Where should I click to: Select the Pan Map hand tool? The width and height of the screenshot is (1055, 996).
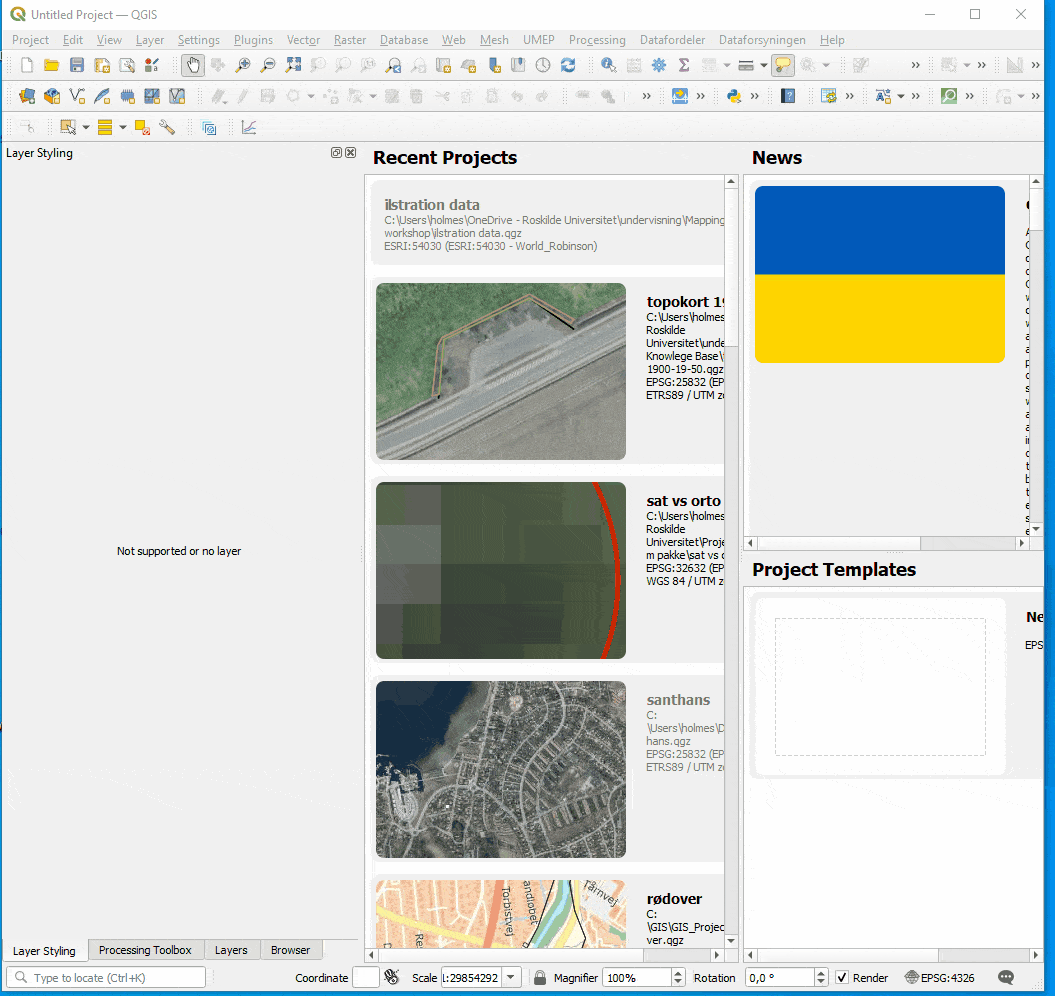[192, 65]
